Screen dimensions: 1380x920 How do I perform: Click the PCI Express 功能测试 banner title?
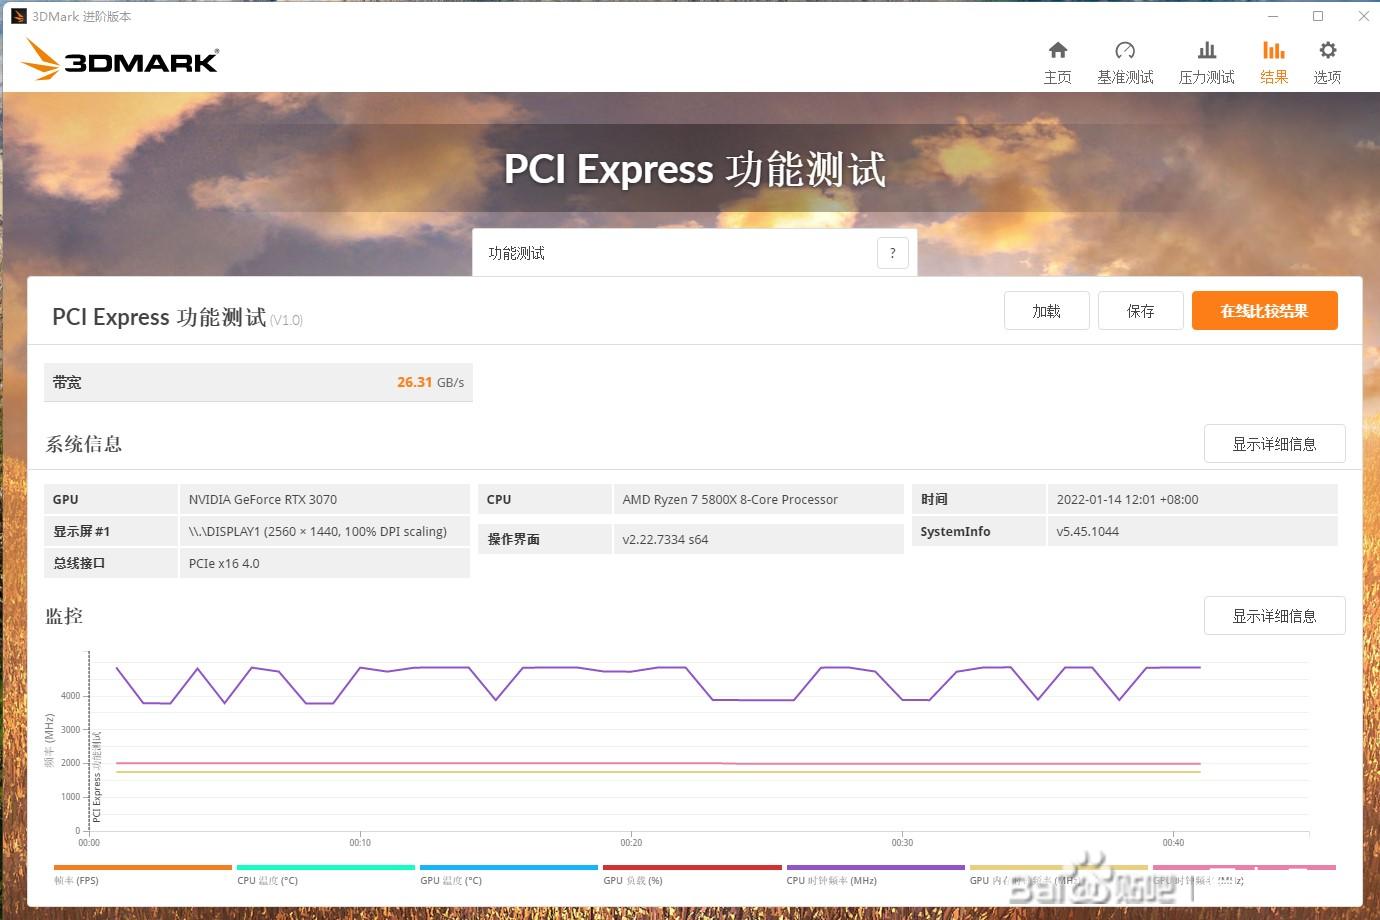point(694,169)
